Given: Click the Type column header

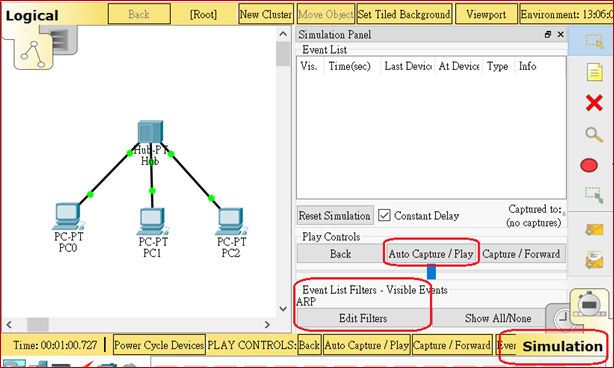Looking at the screenshot, I should click(x=498, y=66).
